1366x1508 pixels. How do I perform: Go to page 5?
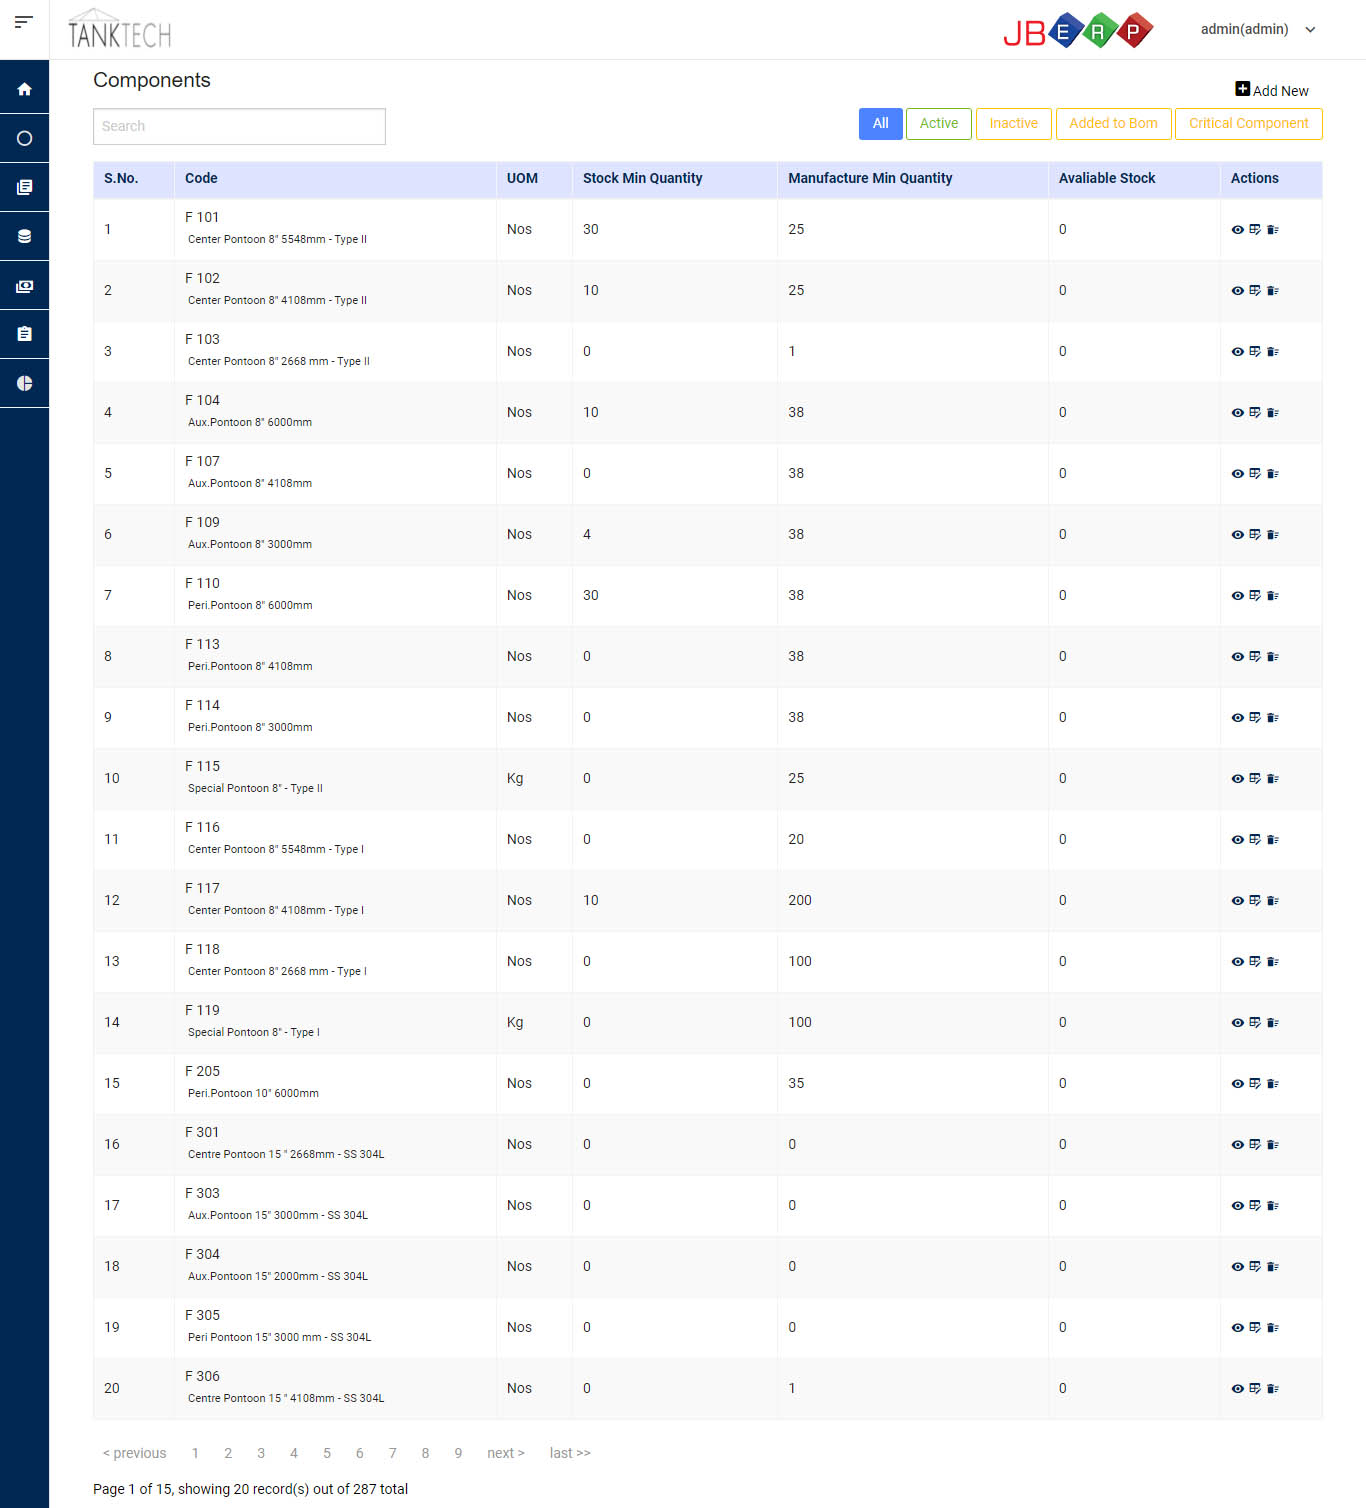(327, 1453)
